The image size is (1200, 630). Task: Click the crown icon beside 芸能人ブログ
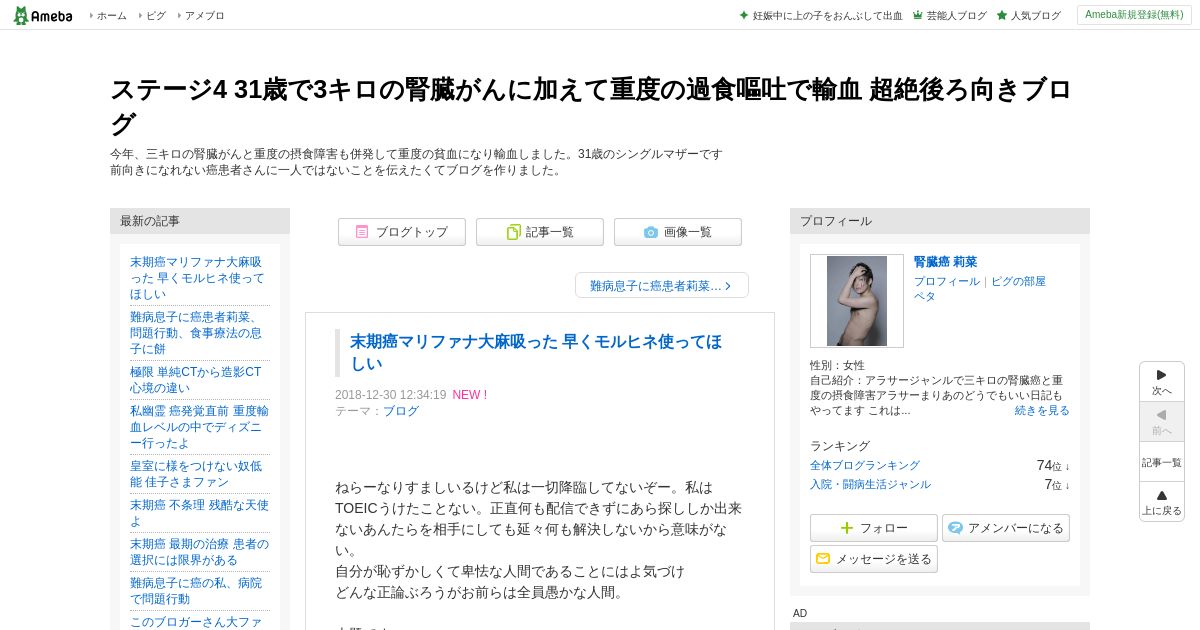tap(918, 15)
